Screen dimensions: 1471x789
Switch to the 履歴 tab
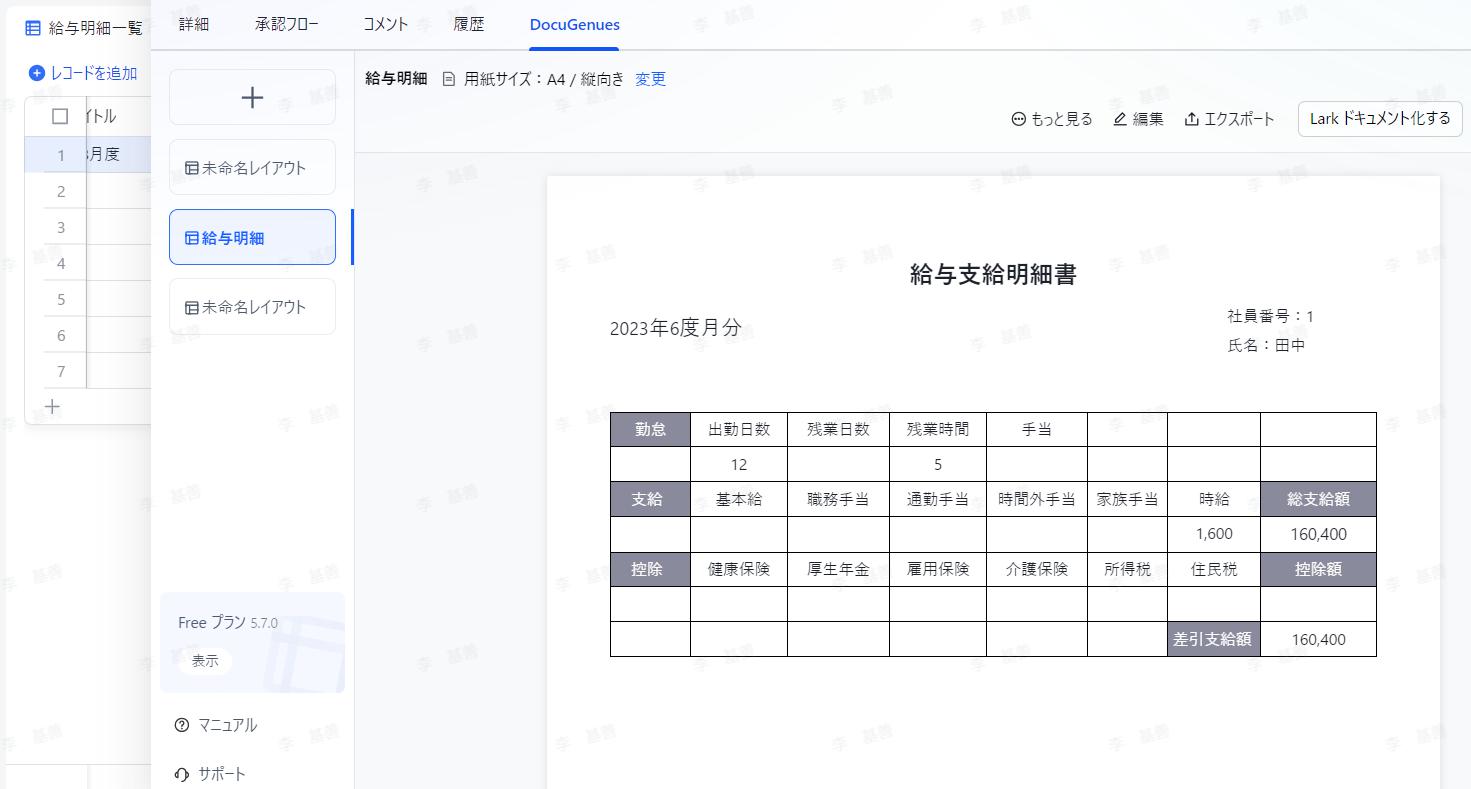coord(469,24)
